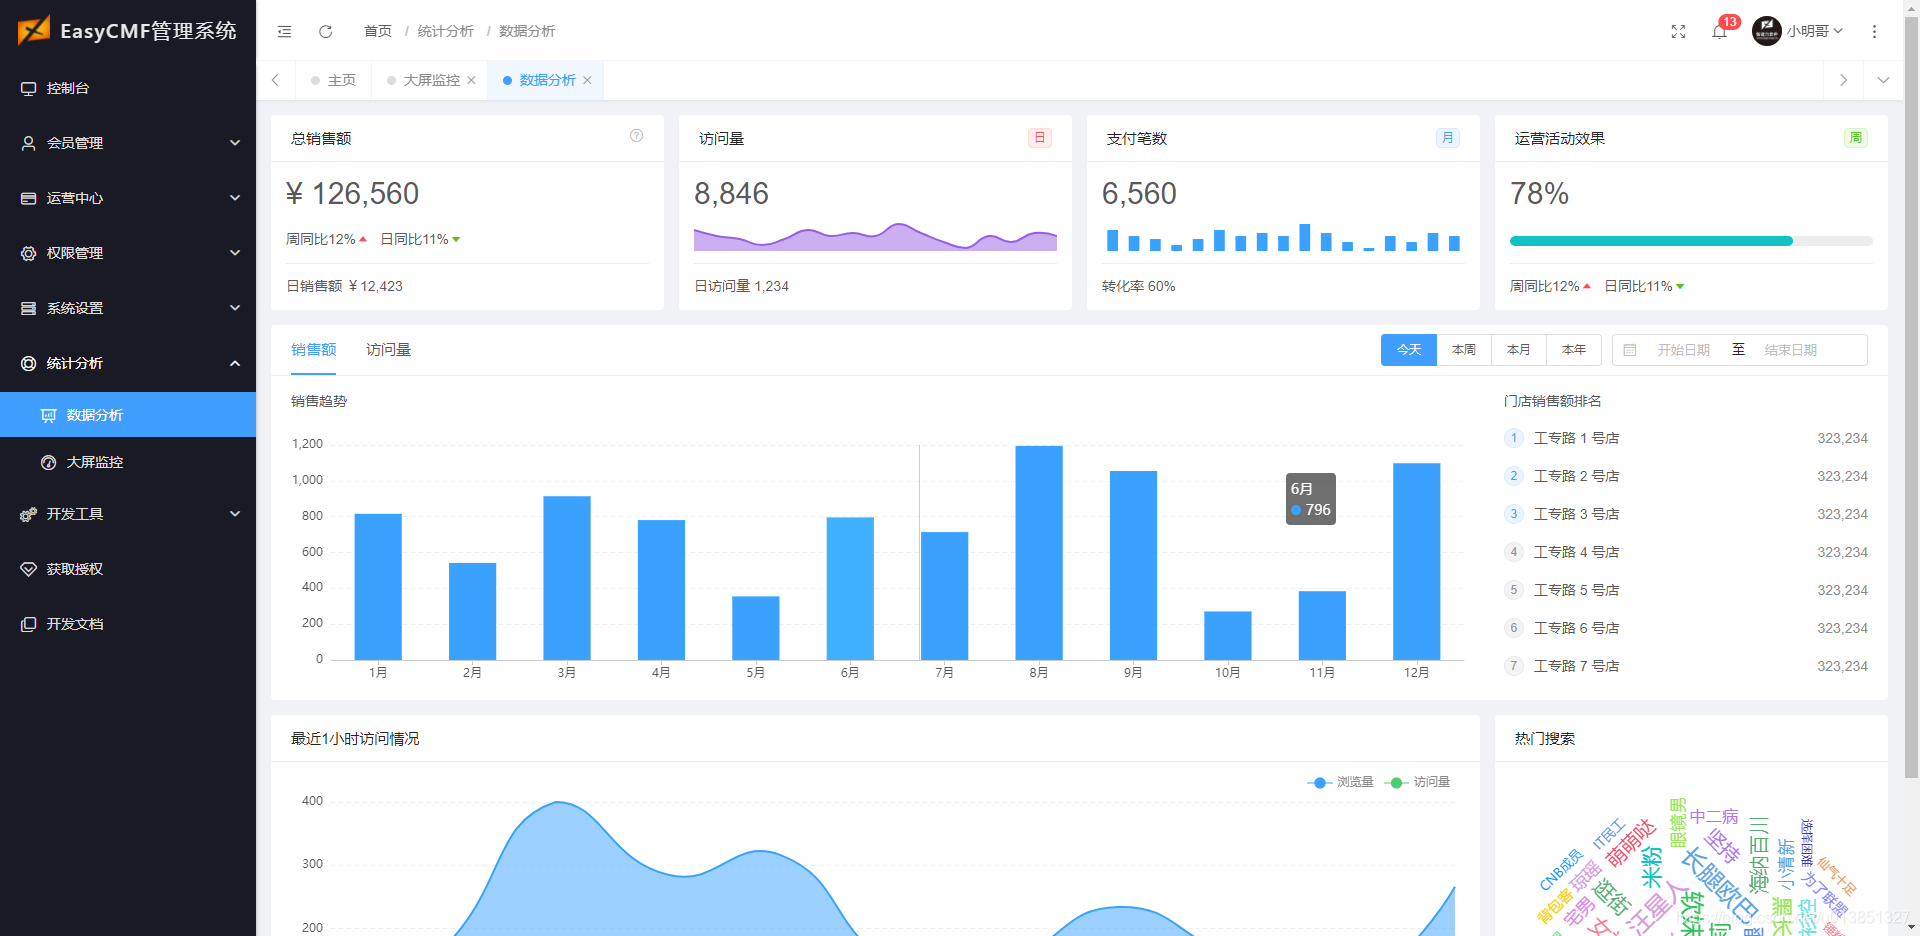Image resolution: width=1920 pixels, height=936 pixels.
Task: Expand the 权限管理 submenu
Action: click(235, 253)
